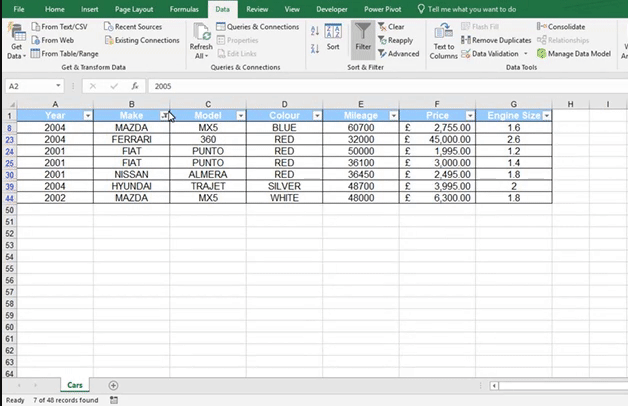The width and height of the screenshot is (628, 406).
Task: Clear the filter using Clear button
Action: tap(391, 27)
